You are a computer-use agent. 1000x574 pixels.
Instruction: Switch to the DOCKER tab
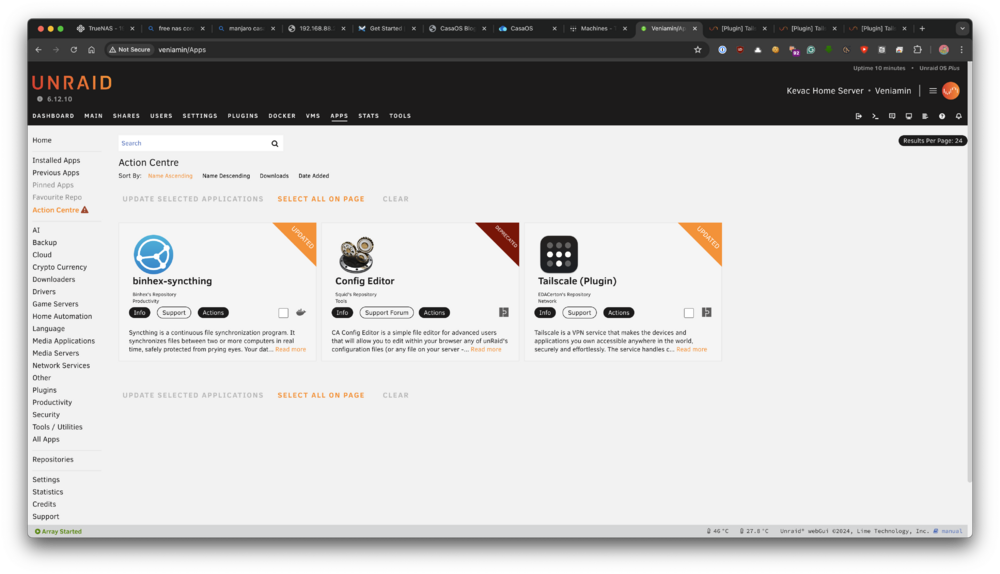point(282,116)
